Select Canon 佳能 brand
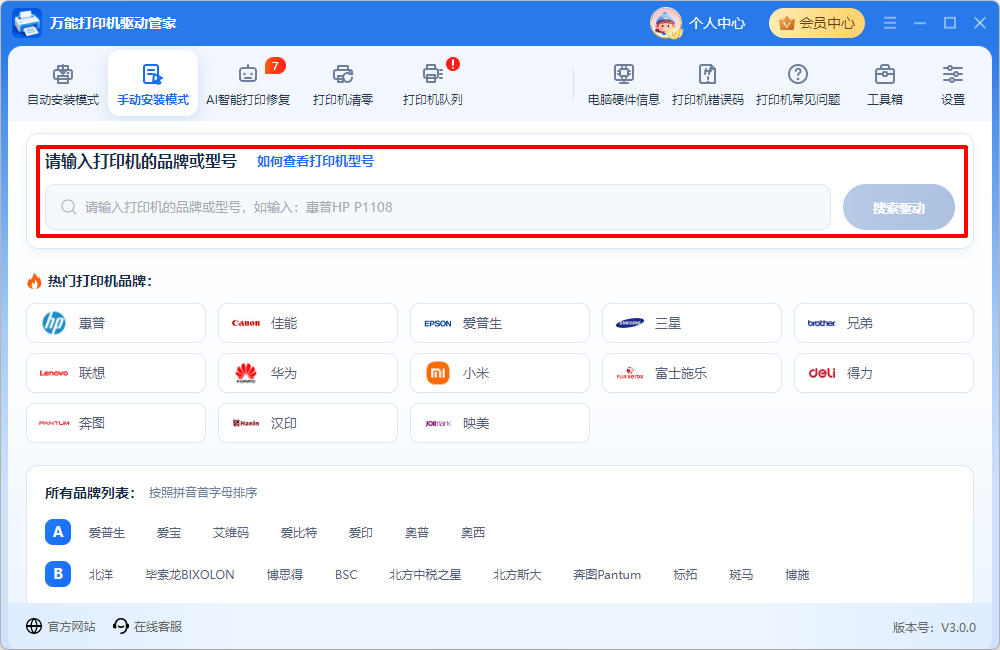Screen dimensions: 1000x650 click(x=308, y=323)
